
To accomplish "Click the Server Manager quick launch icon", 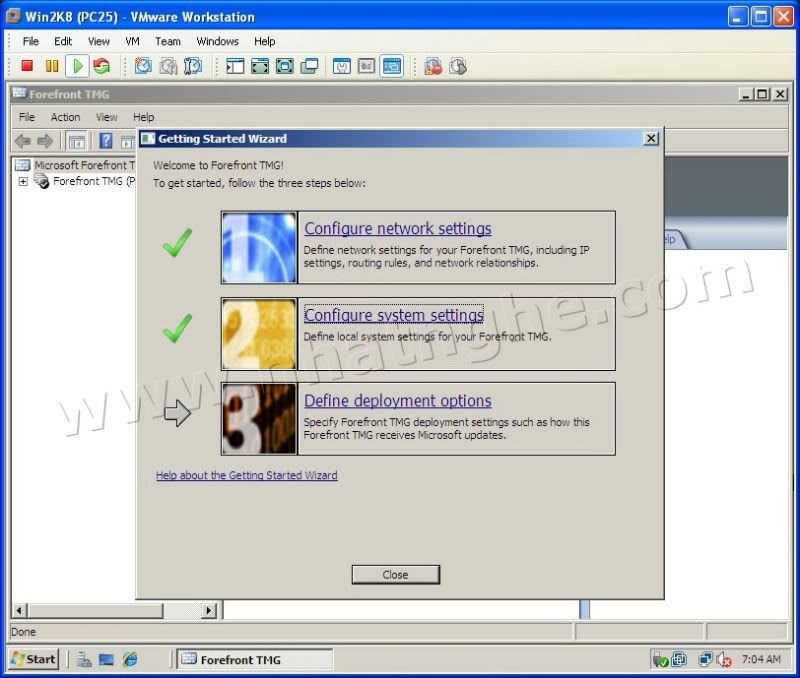I will click(x=84, y=659).
